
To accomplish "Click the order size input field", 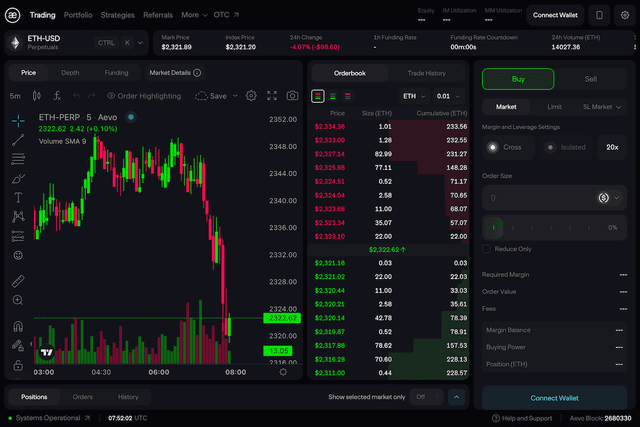I will tap(539, 198).
